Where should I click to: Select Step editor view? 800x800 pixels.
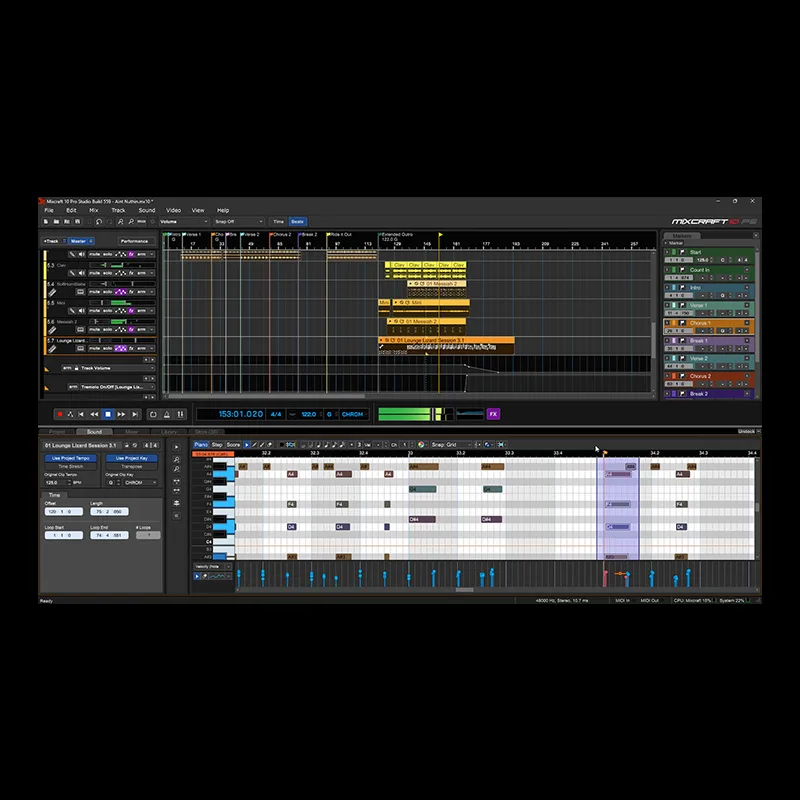[217, 444]
